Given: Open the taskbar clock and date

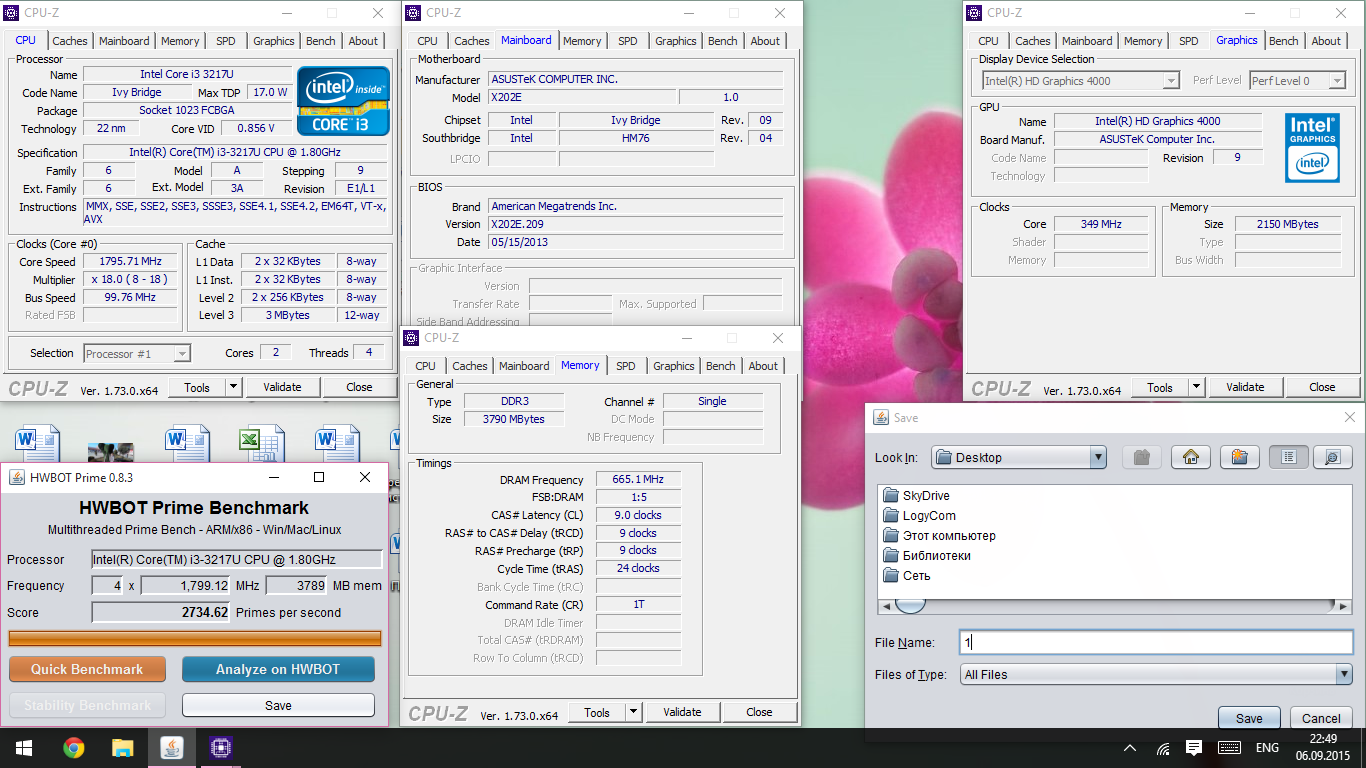Looking at the screenshot, I should (1323, 747).
